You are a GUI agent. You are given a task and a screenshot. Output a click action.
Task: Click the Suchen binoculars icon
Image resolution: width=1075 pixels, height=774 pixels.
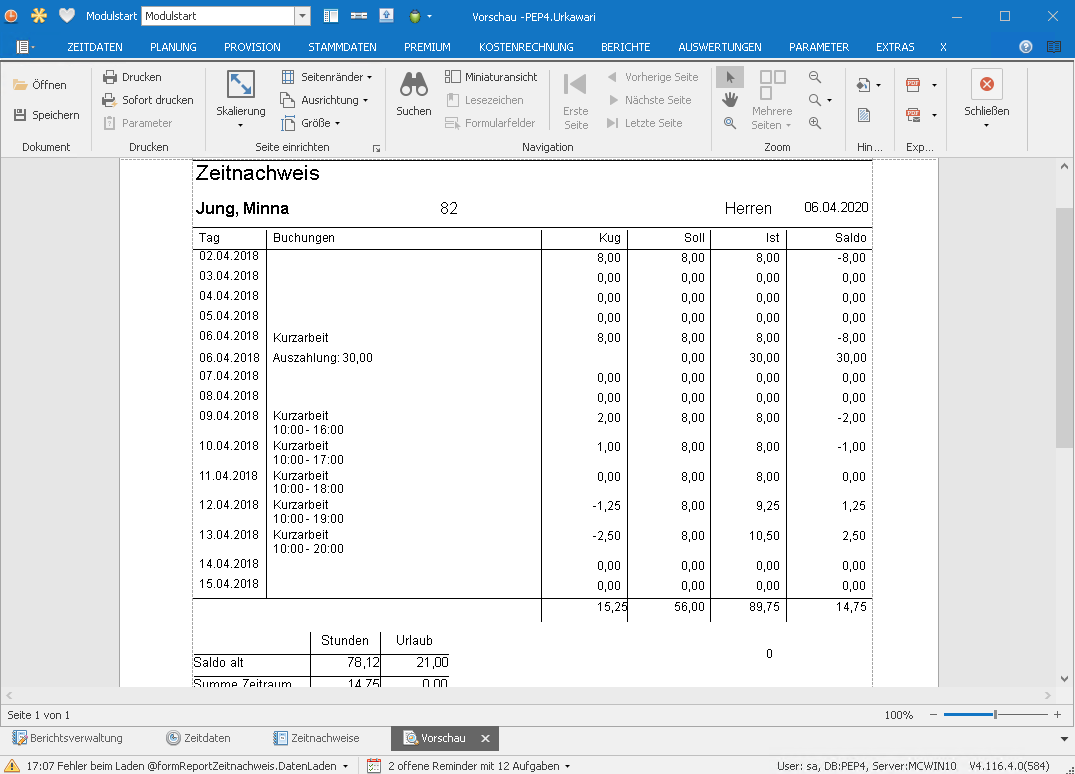click(x=414, y=84)
